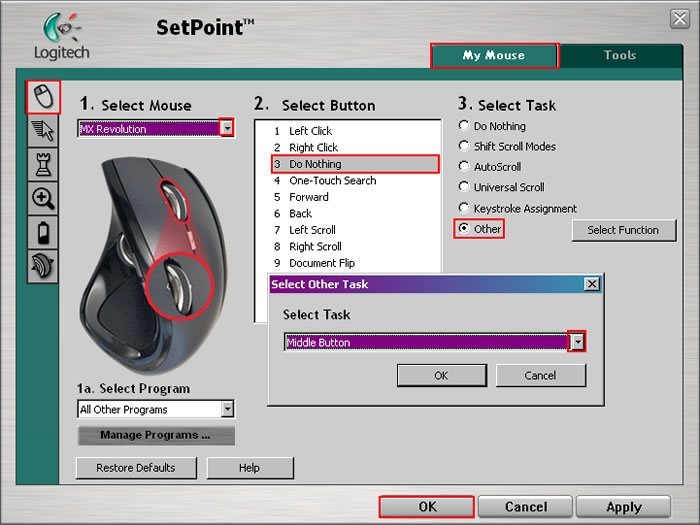Apply the mouse settings
Viewport: 700px width, 525px height.
click(x=624, y=507)
